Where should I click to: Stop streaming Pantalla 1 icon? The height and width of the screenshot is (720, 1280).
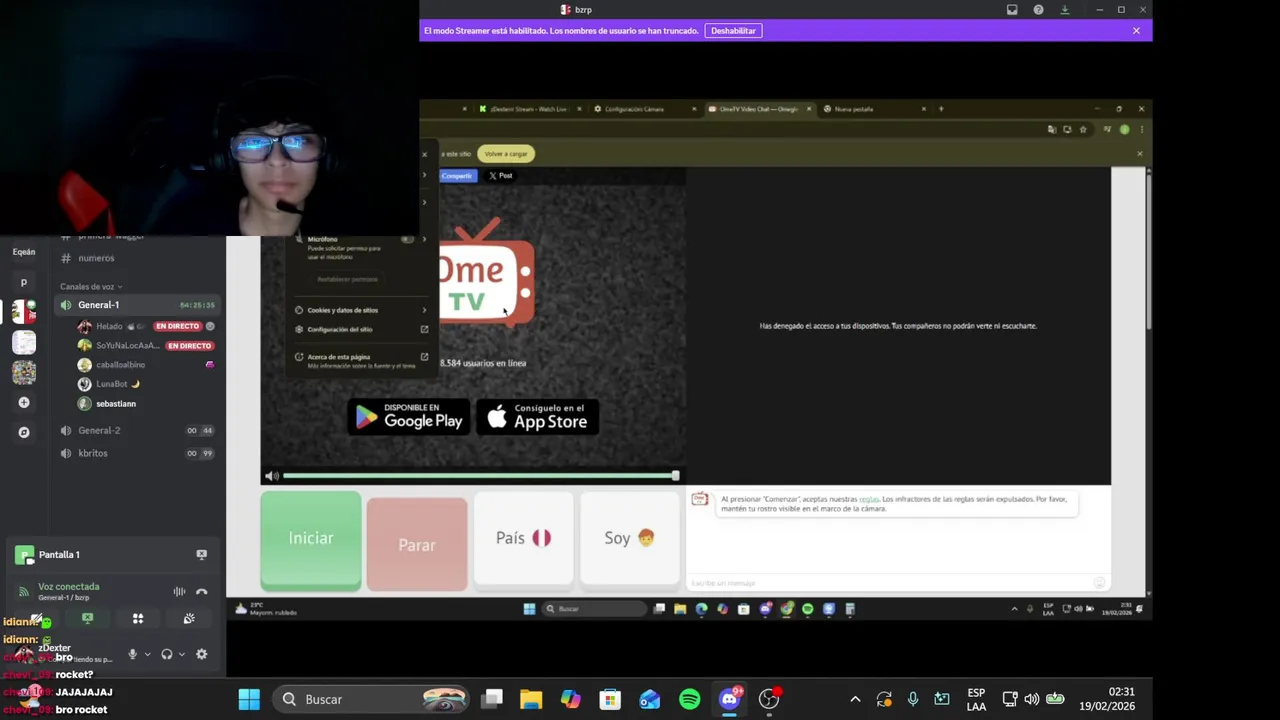[x=201, y=554]
